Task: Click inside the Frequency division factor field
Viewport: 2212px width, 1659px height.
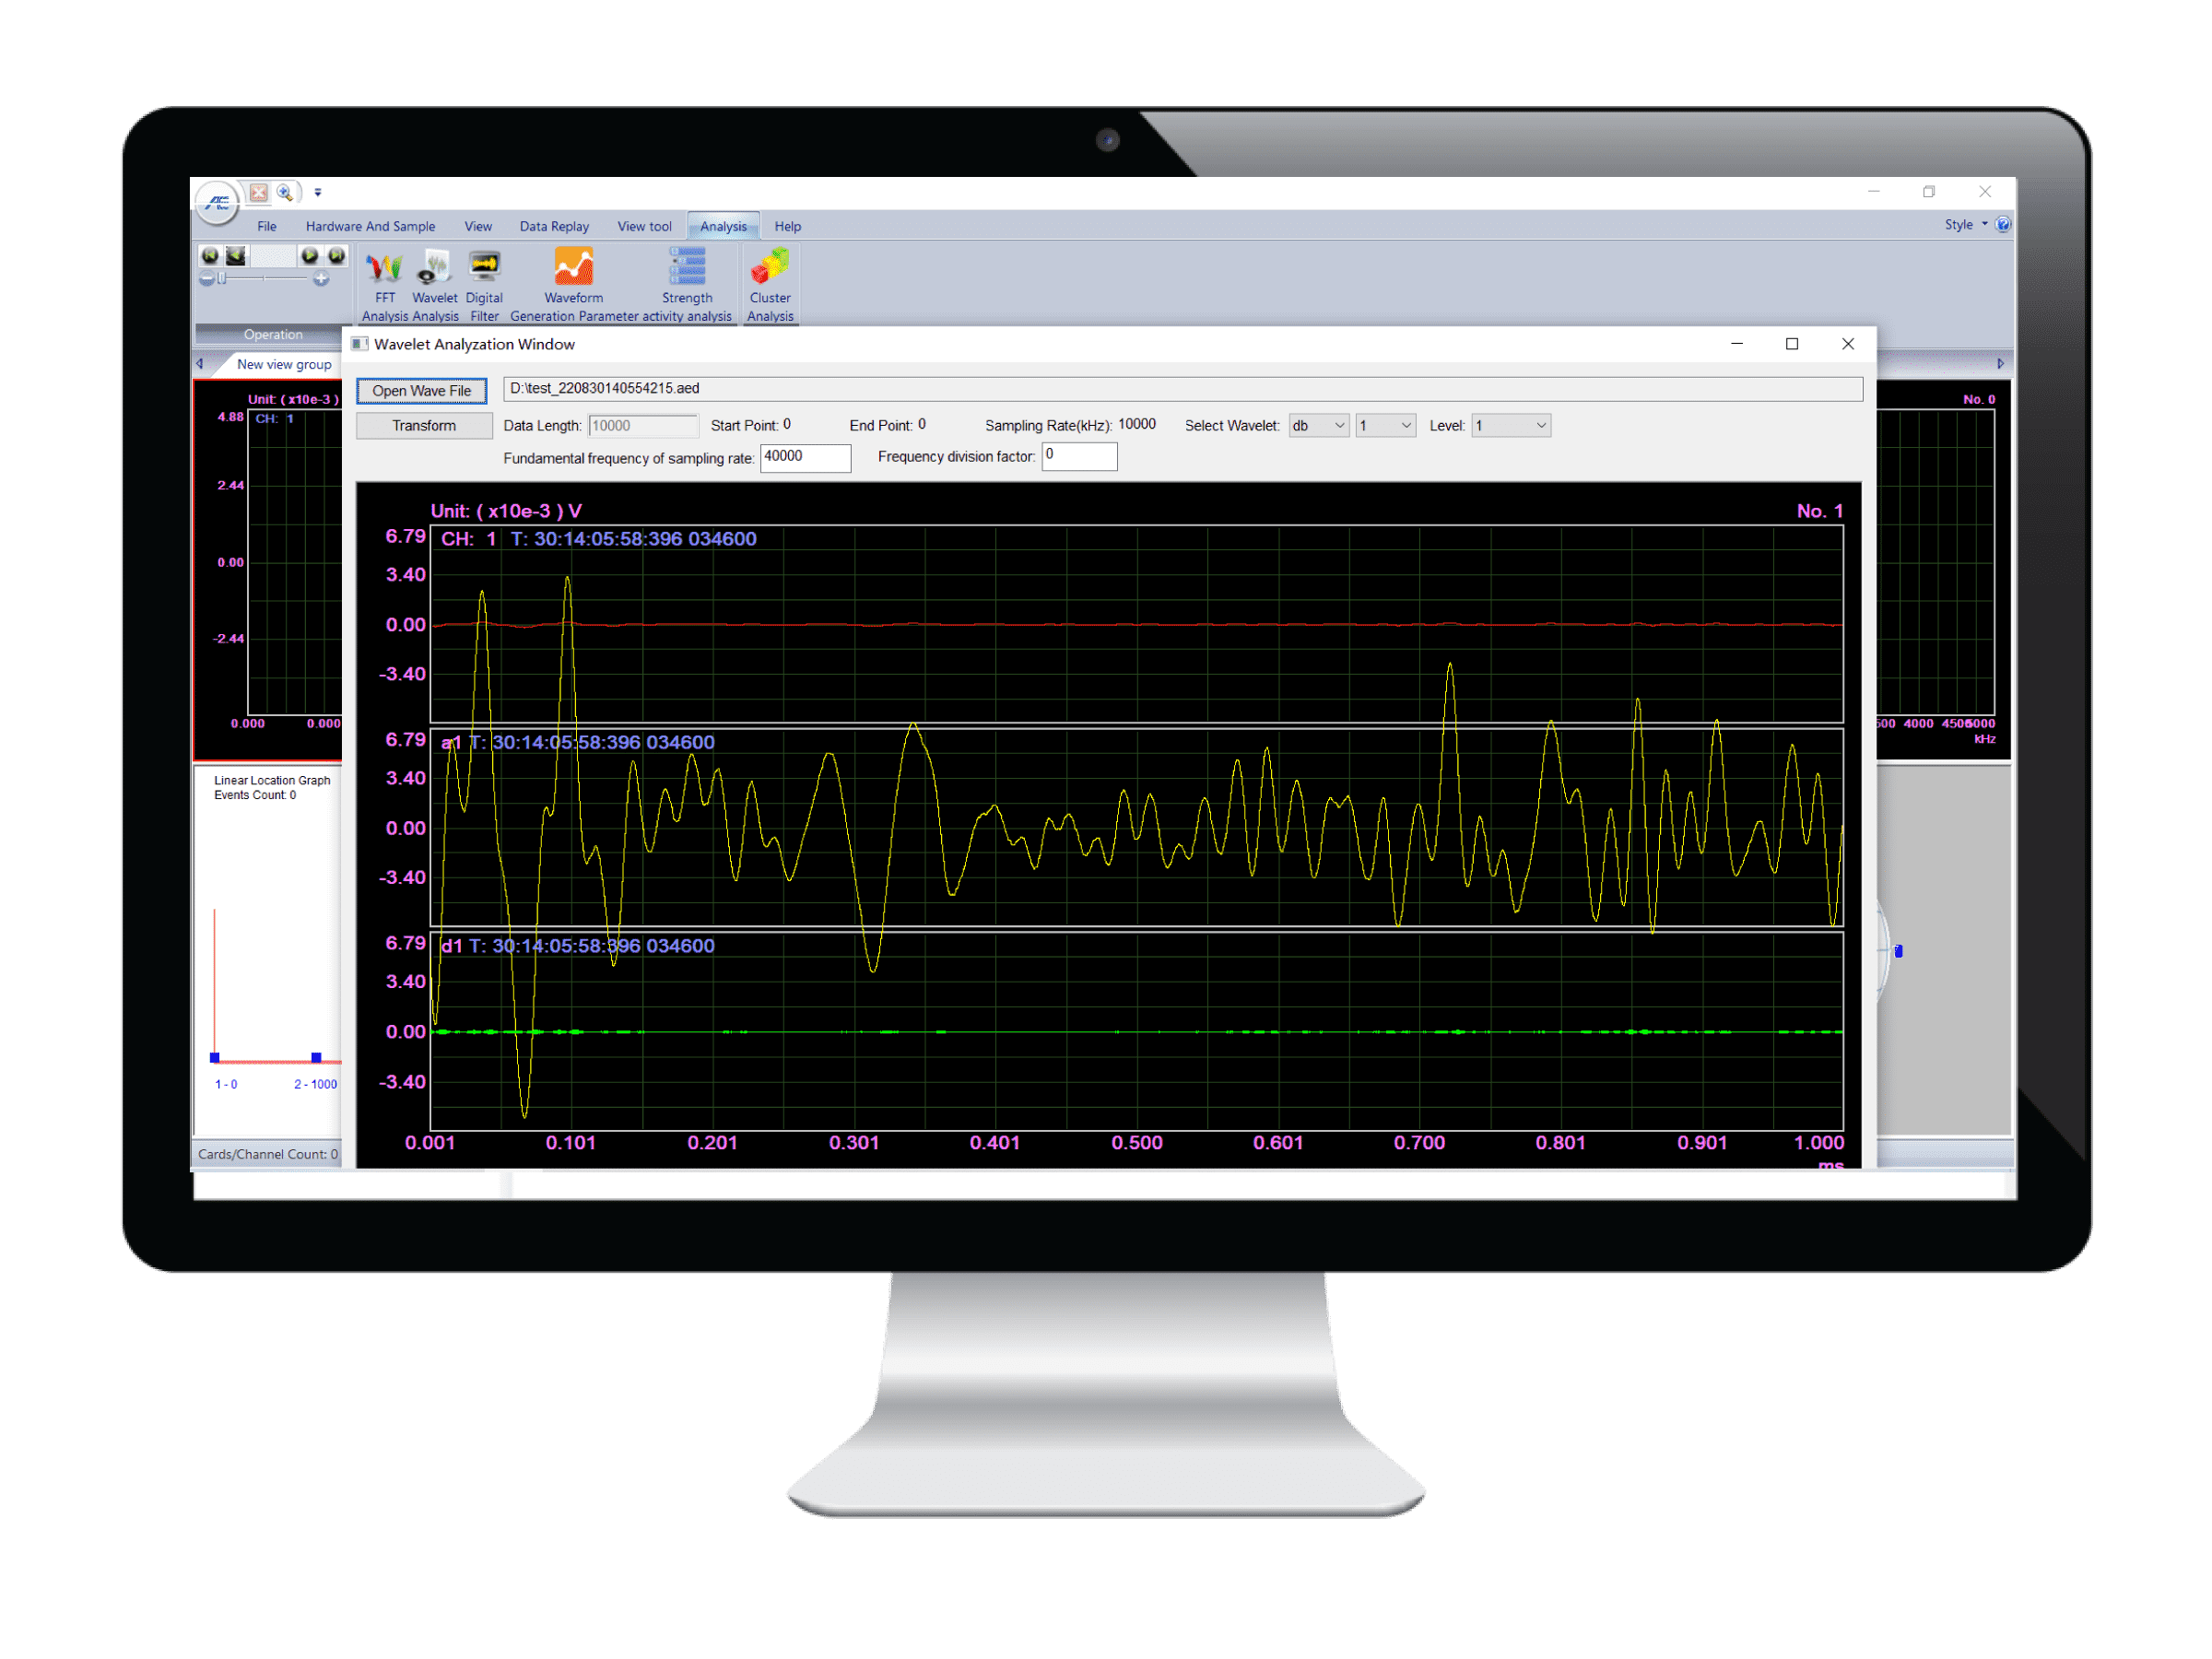Action: (1080, 457)
